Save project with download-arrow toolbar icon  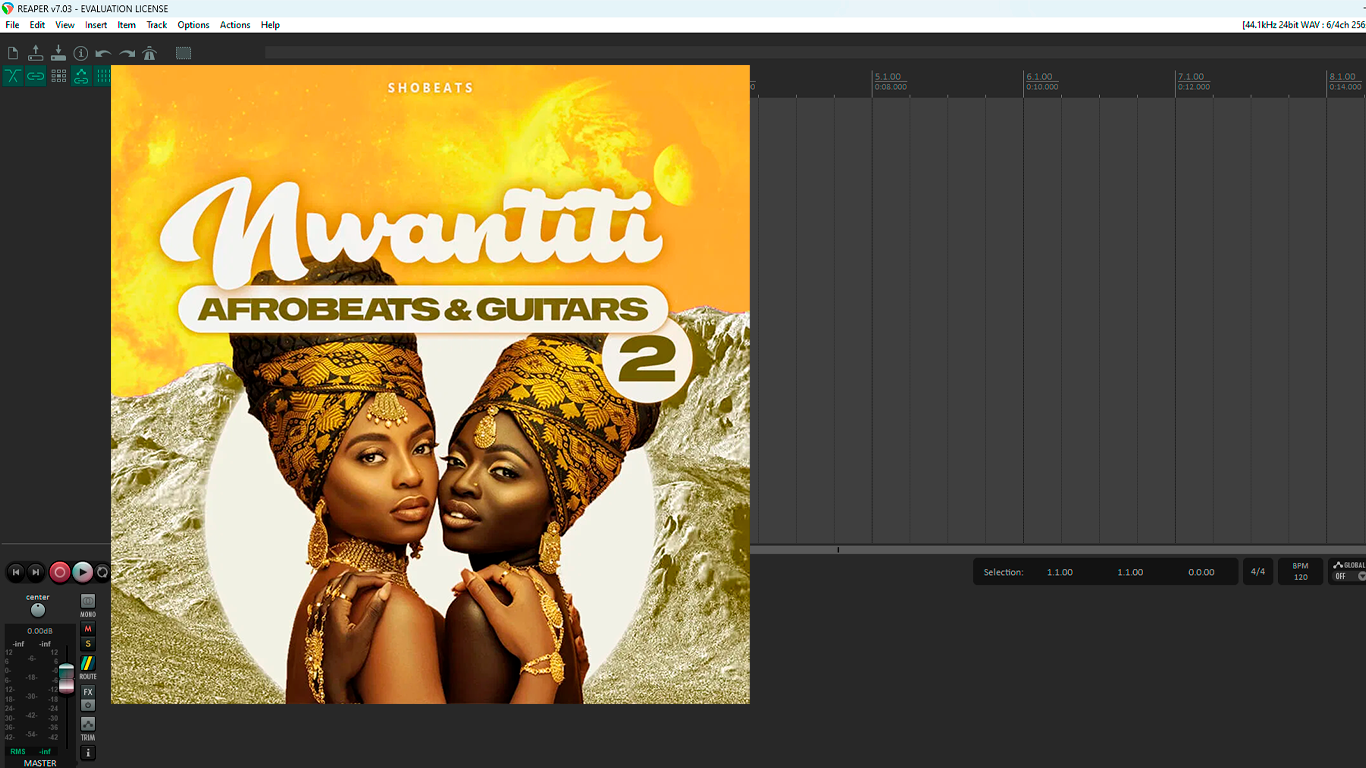58,53
